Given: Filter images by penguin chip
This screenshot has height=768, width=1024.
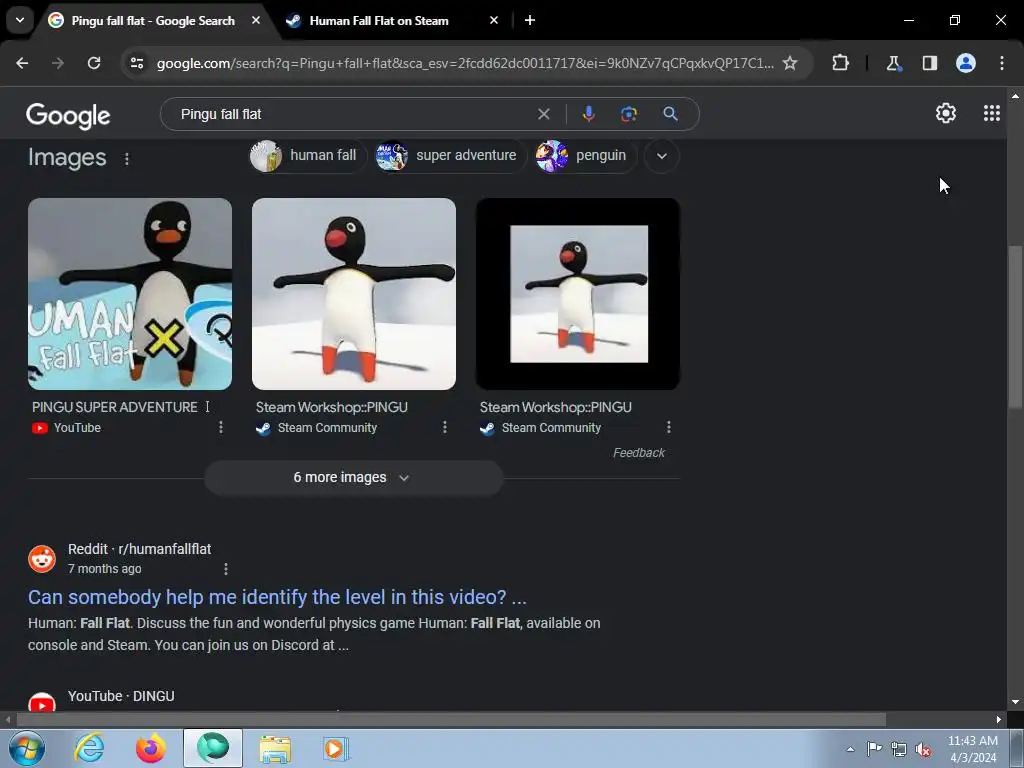Looking at the screenshot, I should (586, 155).
